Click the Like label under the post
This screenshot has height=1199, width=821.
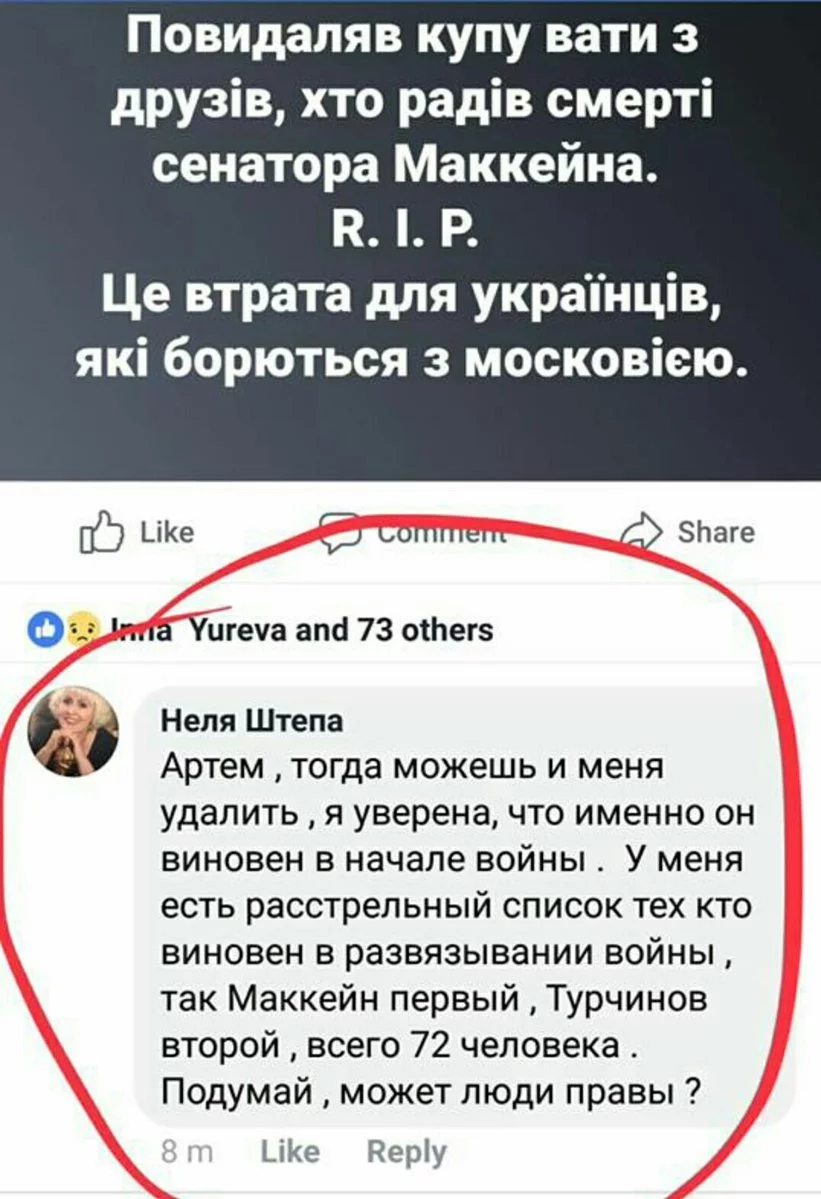click(x=167, y=532)
